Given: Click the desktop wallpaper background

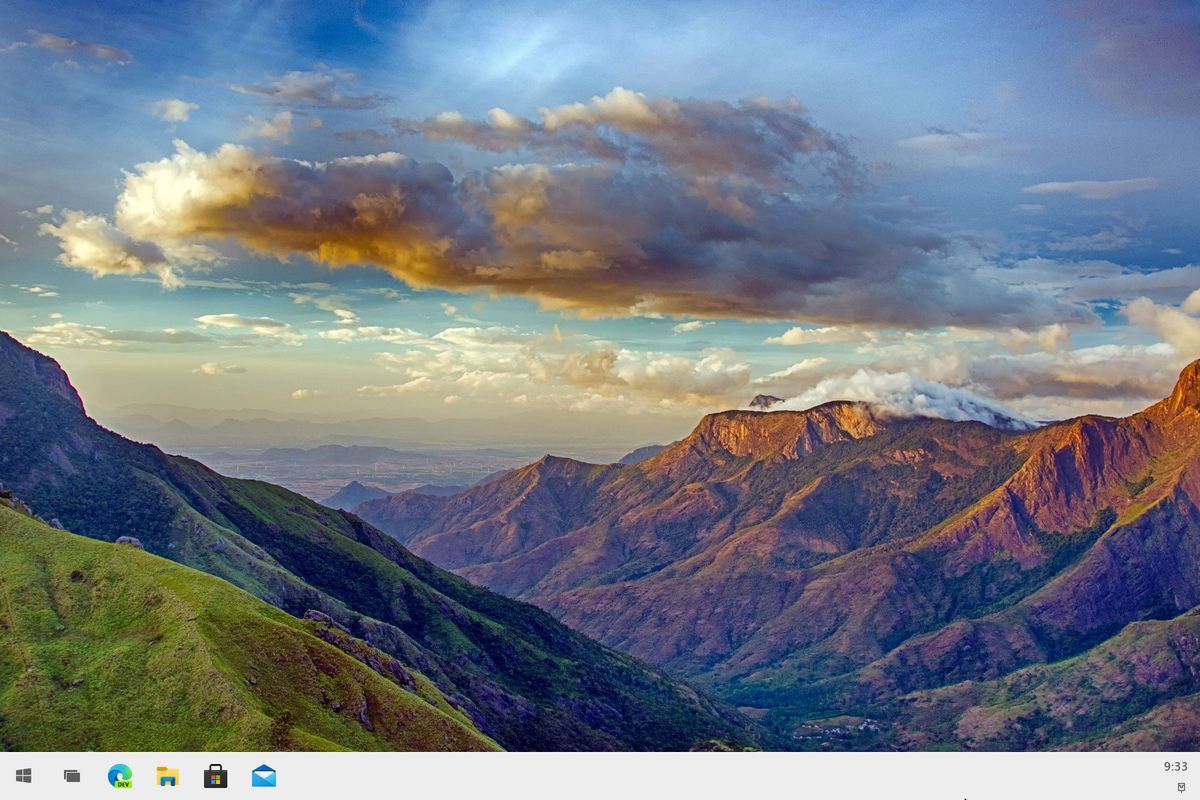Looking at the screenshot, I should pos(600,400).
